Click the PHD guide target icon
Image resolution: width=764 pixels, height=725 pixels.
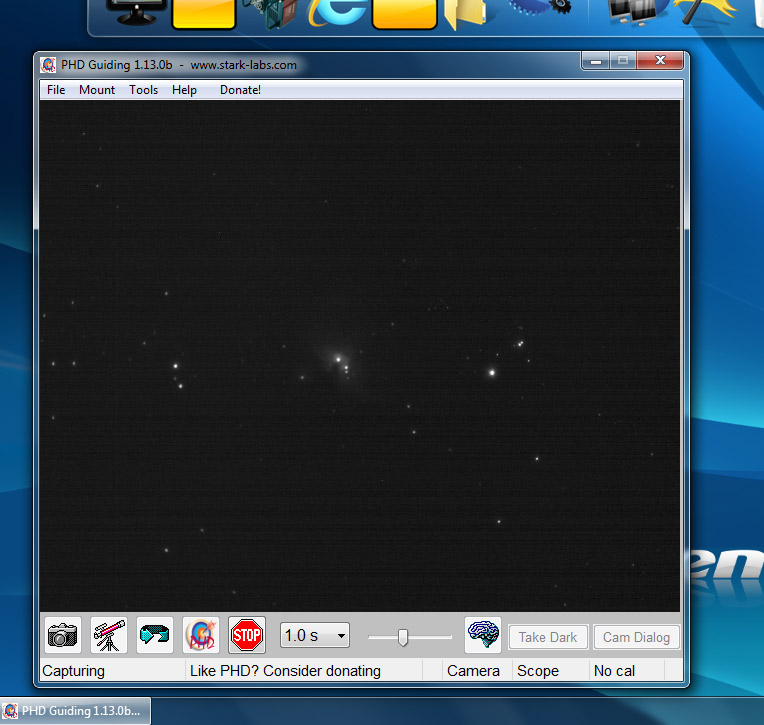coord(201,635)
